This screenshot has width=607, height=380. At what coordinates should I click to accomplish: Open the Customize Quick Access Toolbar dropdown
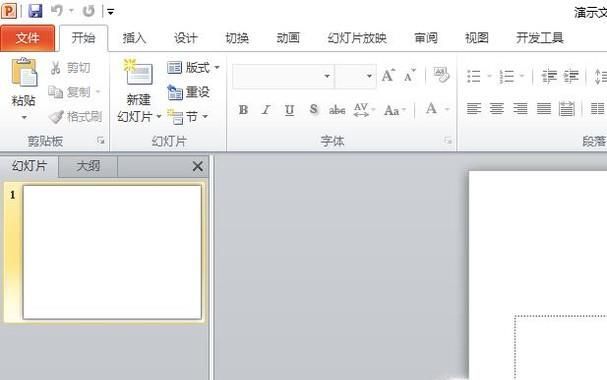tap(111, 12)
